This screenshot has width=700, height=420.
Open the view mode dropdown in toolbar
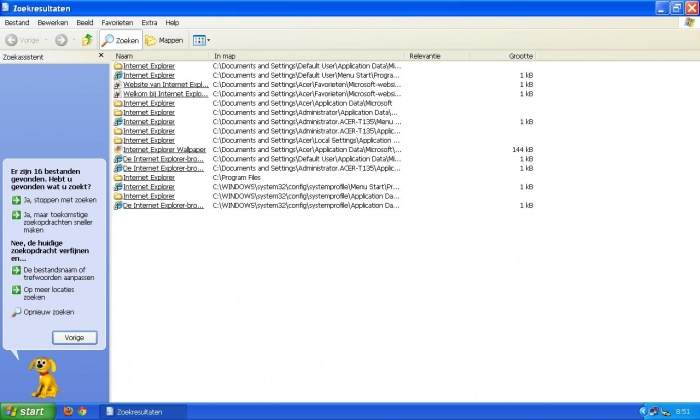[201, 40]
